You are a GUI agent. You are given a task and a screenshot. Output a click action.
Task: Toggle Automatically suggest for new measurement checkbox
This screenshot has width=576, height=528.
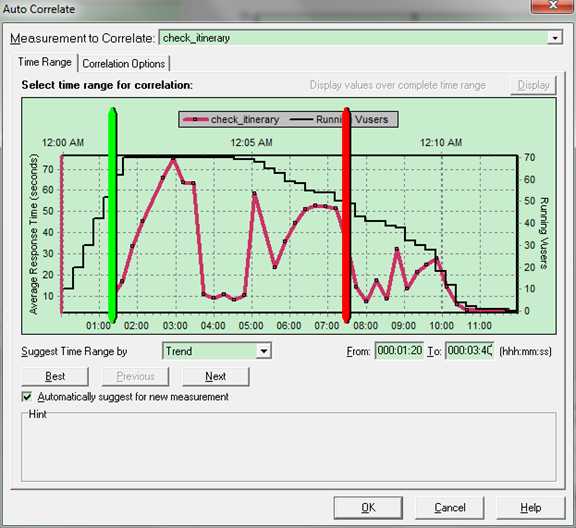(27, 397)
